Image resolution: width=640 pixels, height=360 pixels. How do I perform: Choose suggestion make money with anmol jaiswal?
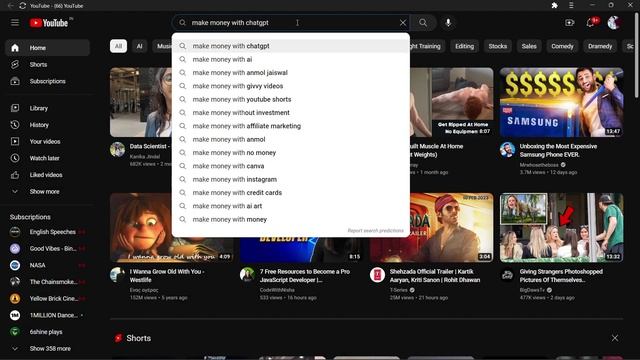point(291,73)
